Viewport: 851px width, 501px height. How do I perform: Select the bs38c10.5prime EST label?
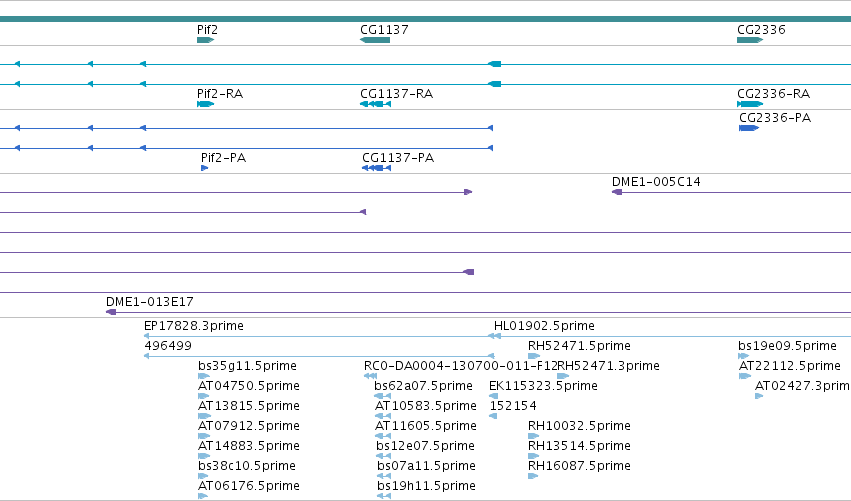click(247, 466)
